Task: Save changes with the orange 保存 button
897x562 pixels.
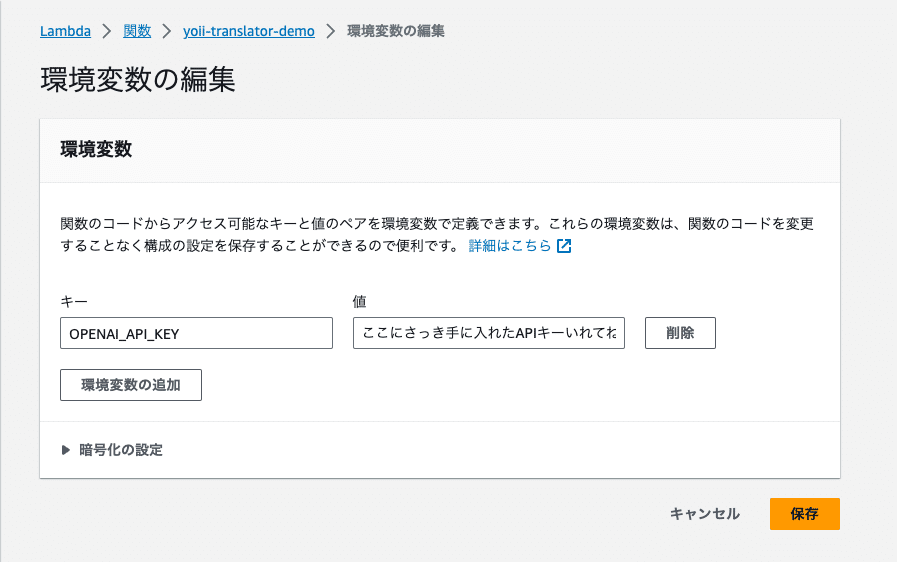Action: pos(805,514)
